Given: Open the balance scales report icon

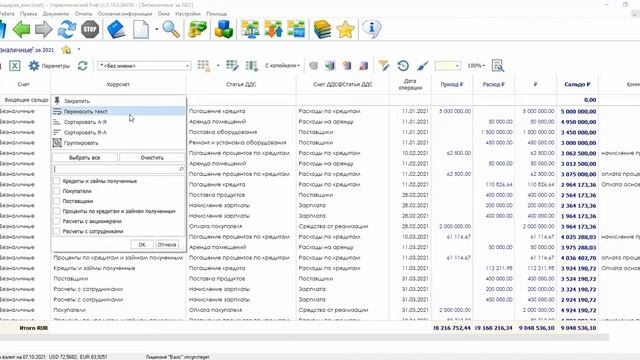Looking at the screenshot, I should tap(250, 29).
